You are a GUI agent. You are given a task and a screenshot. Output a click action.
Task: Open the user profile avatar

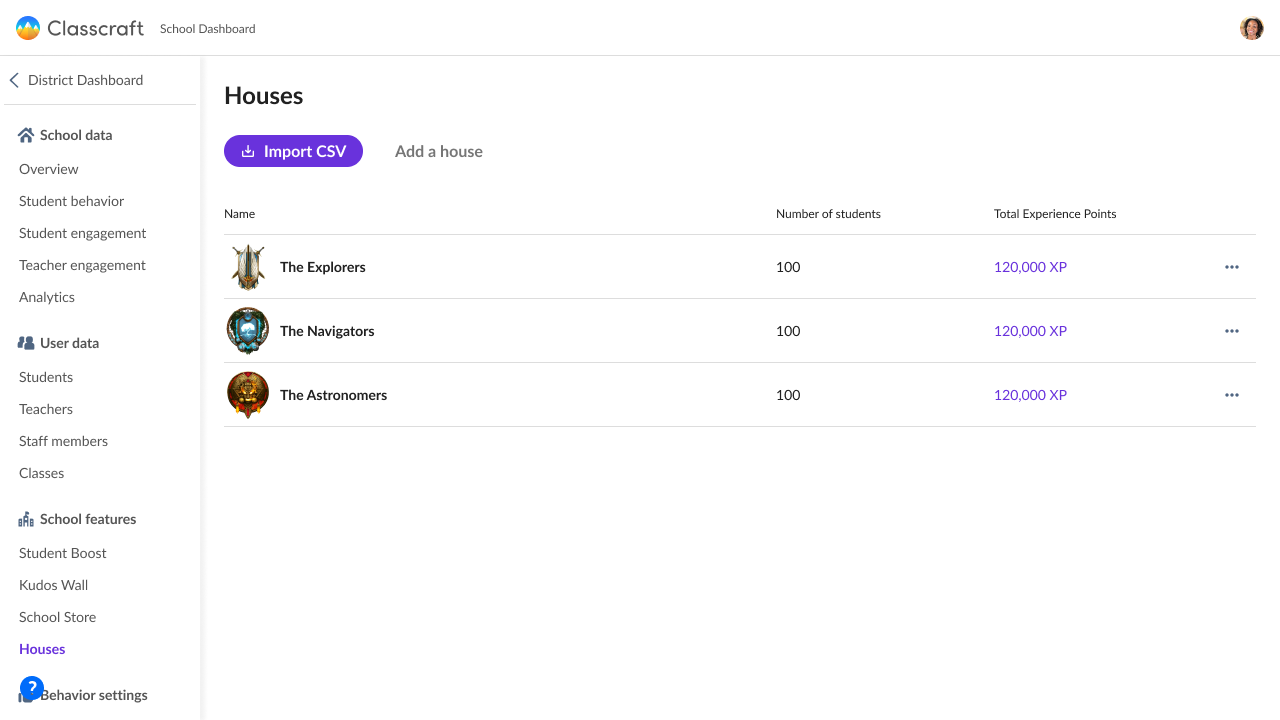1252,28
